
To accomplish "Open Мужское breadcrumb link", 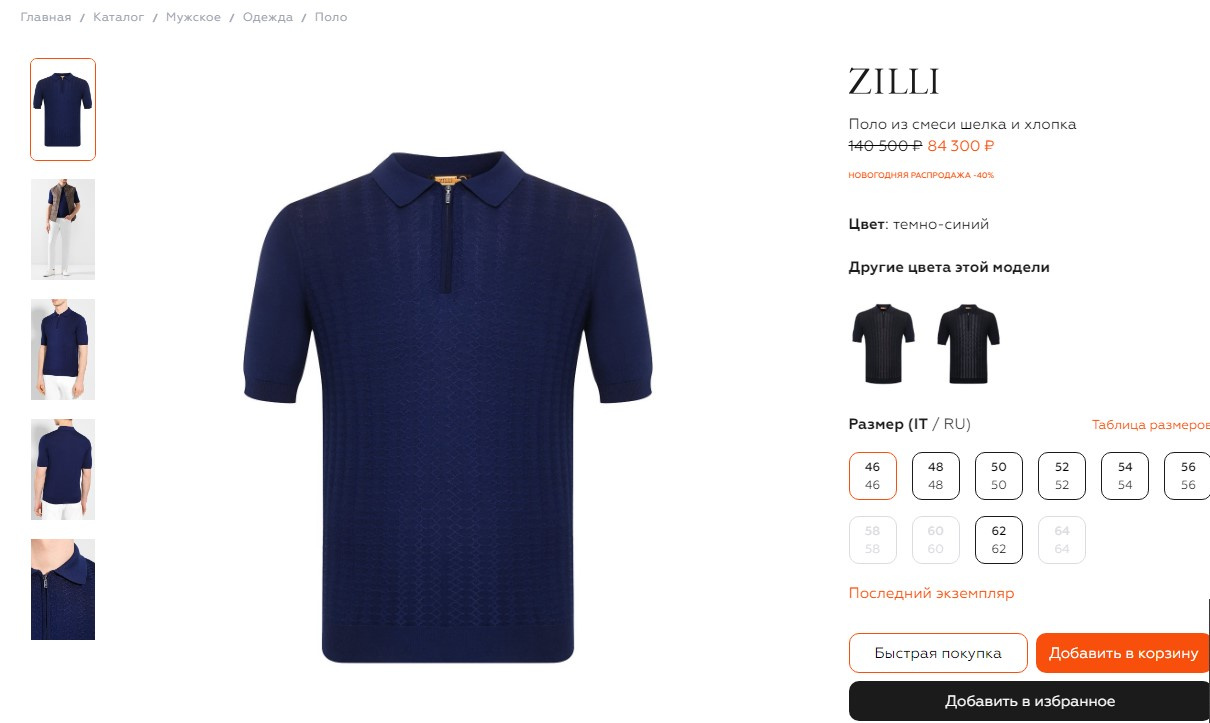I will [x=193, y=17].
